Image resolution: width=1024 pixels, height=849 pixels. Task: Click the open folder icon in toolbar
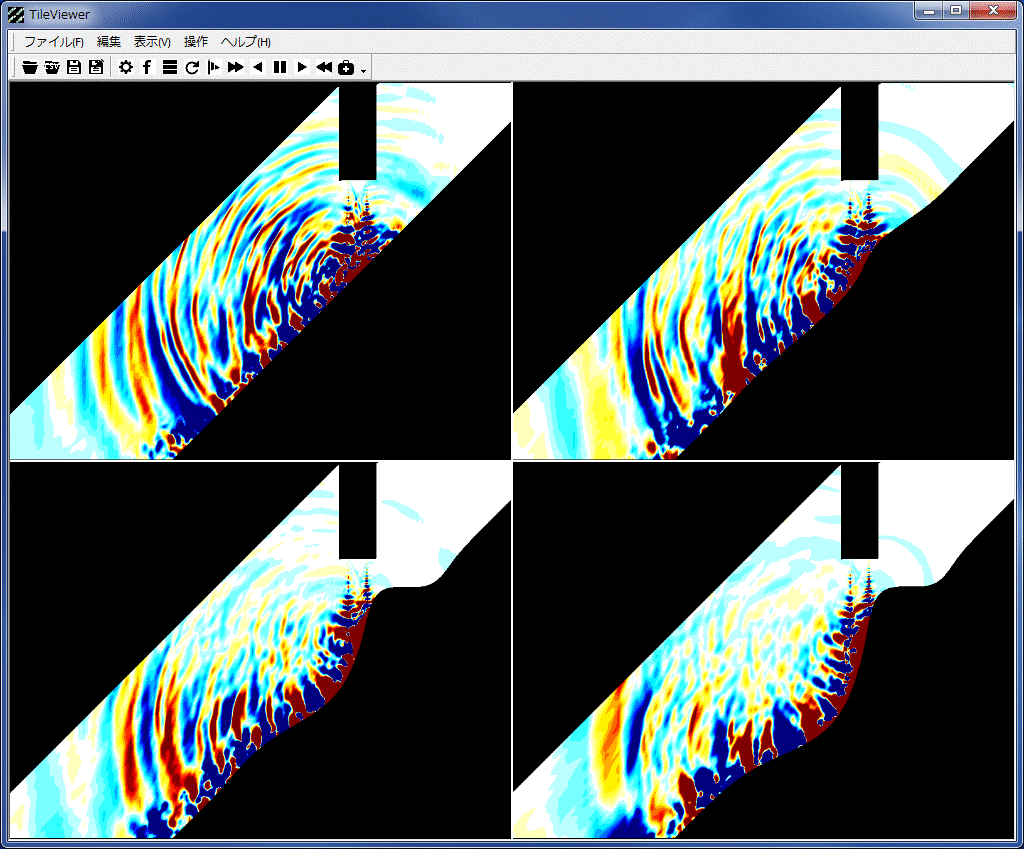coord(30,67)
